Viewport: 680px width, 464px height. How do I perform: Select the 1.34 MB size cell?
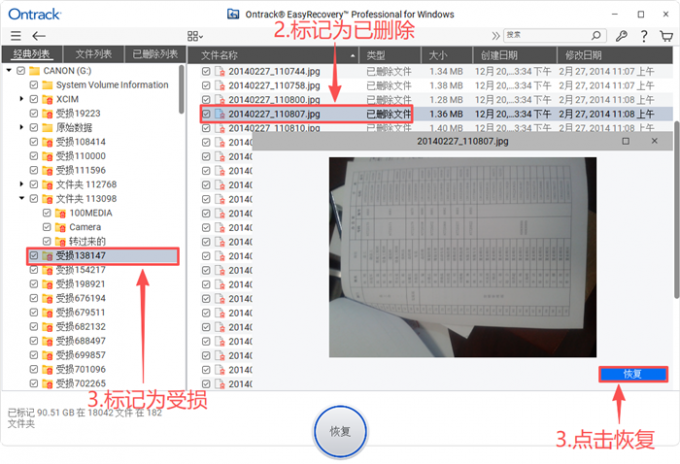(446, 72)
